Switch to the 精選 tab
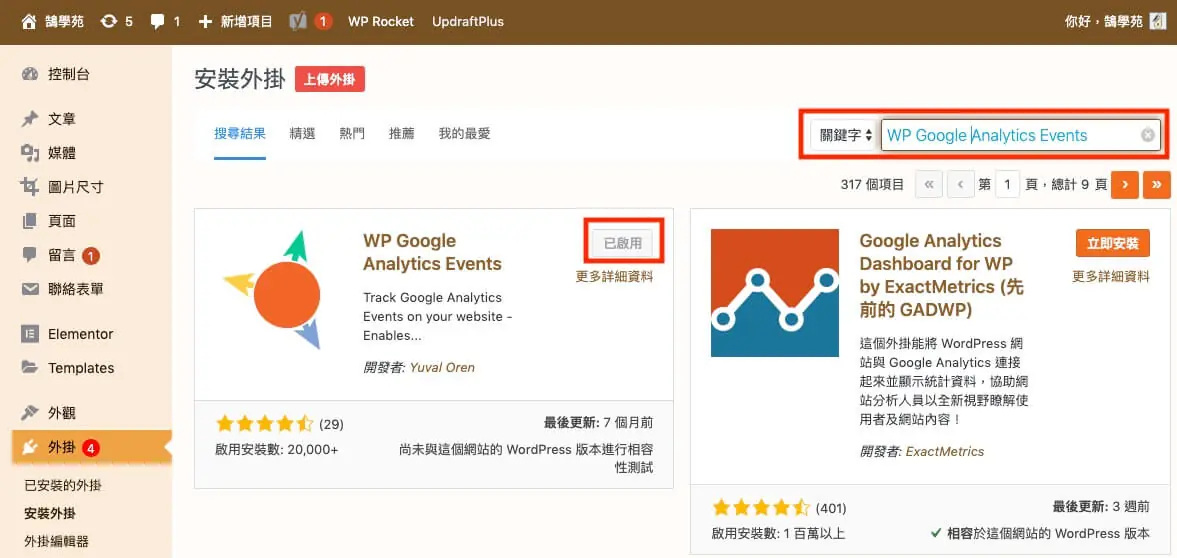Image resolution: width=1177 pixels, height=558 pixels. (x=303, y=134)
